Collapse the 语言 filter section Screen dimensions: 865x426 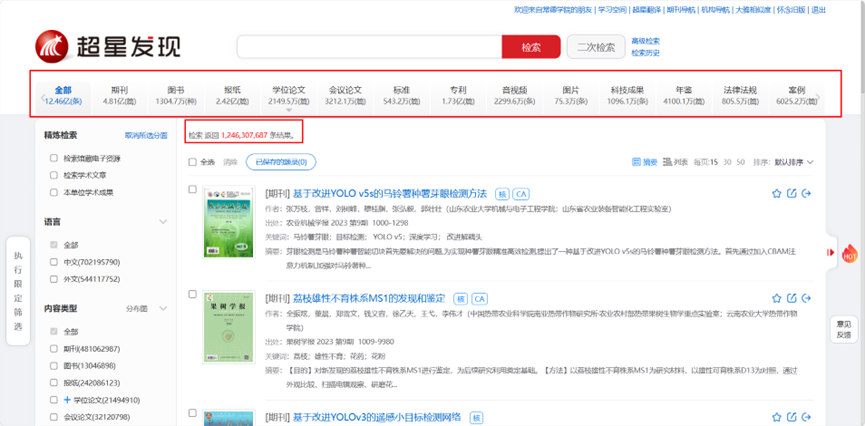coord(161,222)
